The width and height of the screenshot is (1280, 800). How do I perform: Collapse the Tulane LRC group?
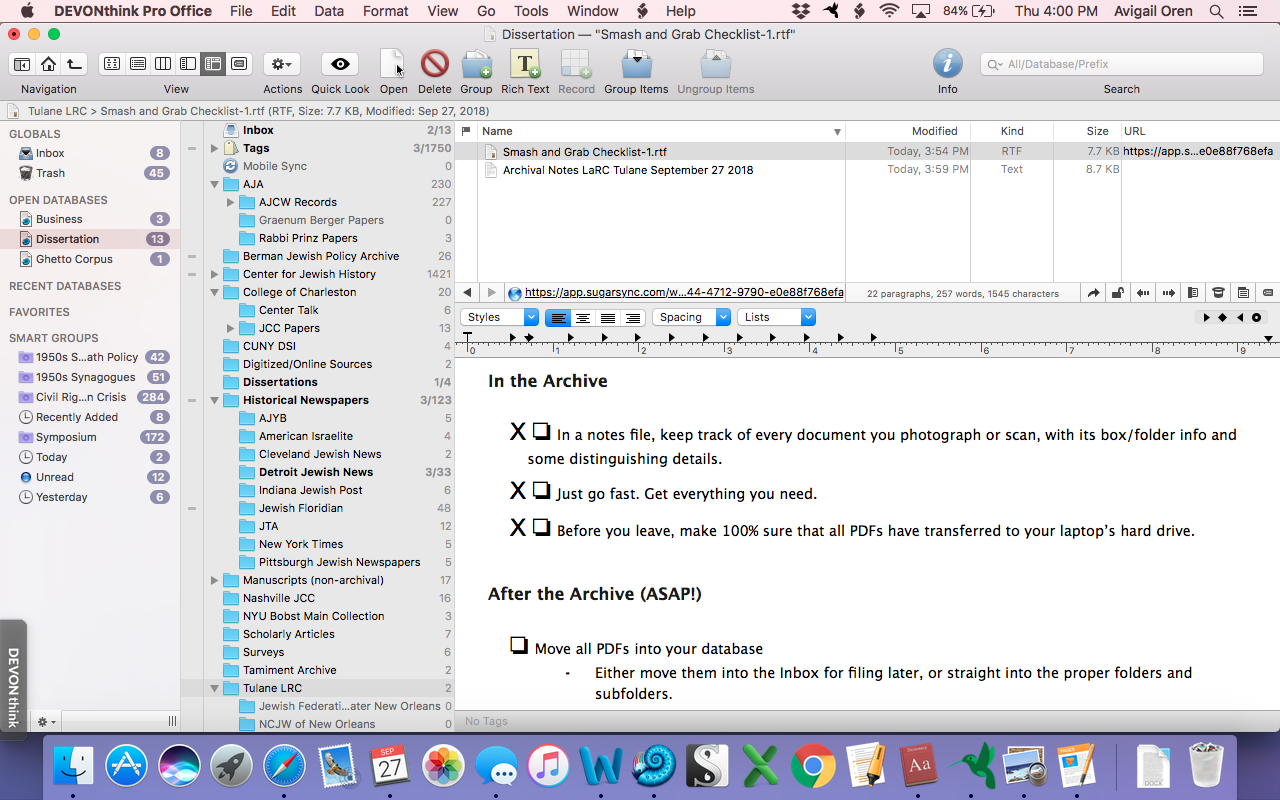coord(214,688)
